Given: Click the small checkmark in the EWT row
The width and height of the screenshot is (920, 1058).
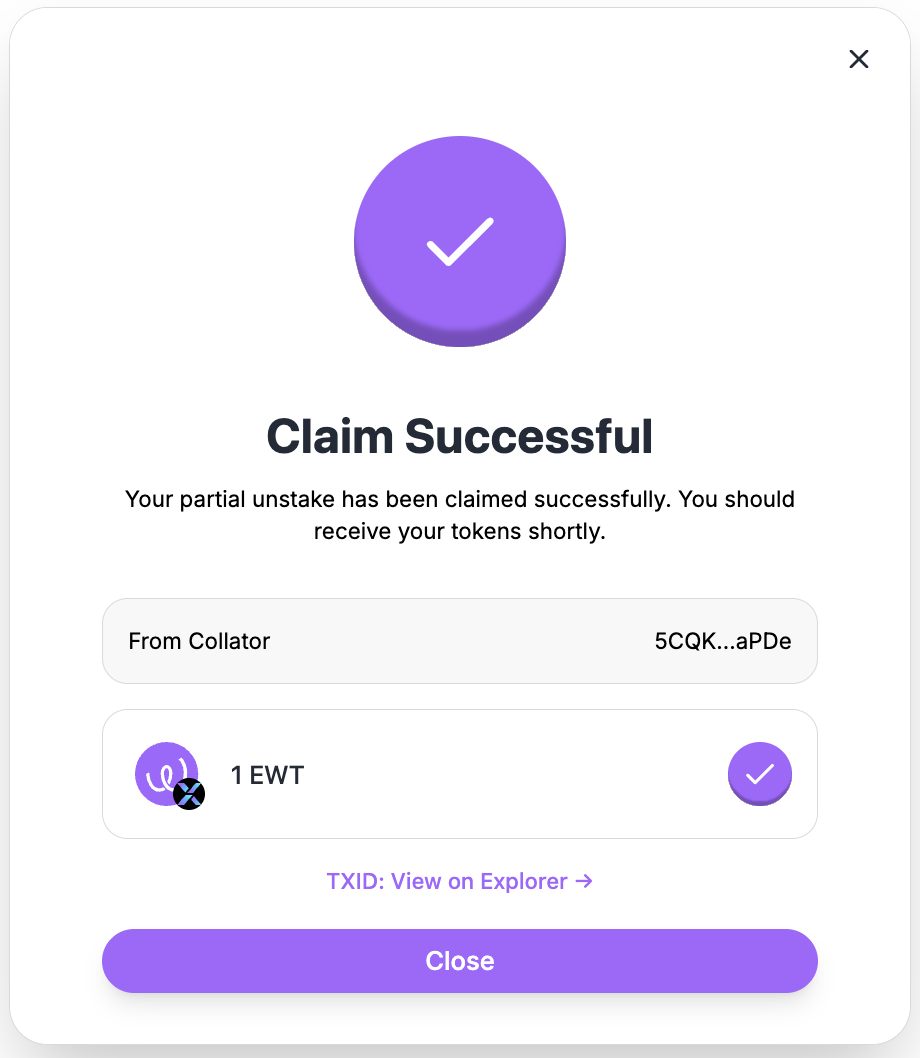Looking at the screenshot, I should [760, 774].
